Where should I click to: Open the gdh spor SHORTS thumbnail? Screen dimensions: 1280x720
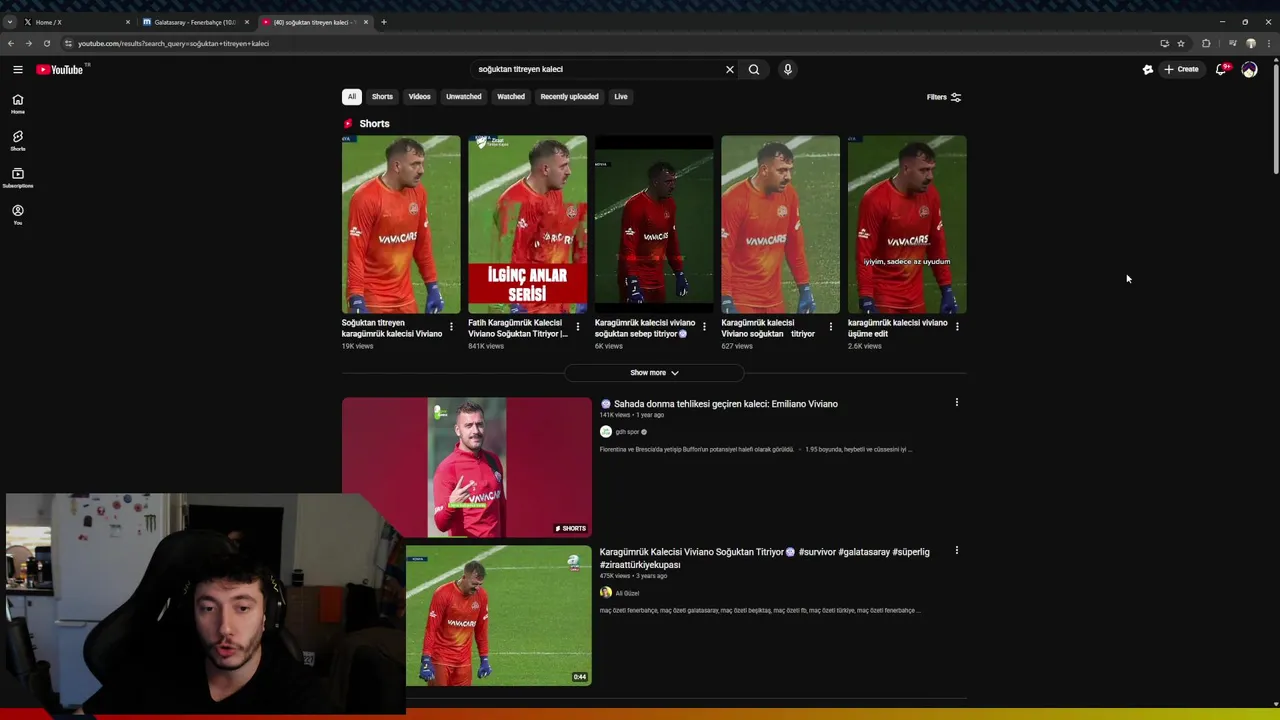[x=467, y=468]
